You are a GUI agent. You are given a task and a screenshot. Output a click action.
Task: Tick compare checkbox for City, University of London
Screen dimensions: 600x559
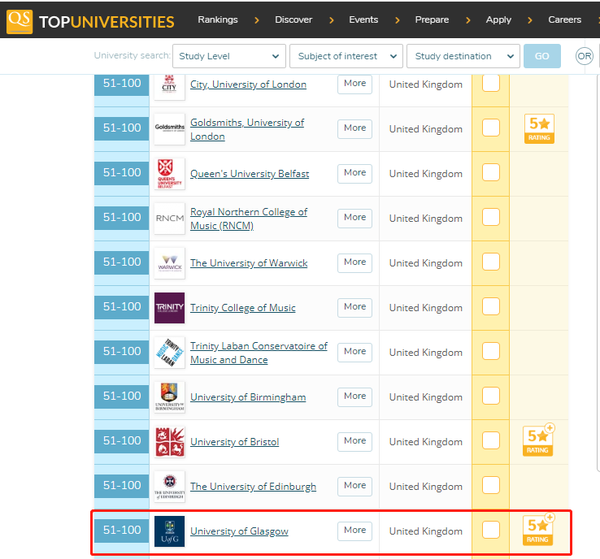491,83
